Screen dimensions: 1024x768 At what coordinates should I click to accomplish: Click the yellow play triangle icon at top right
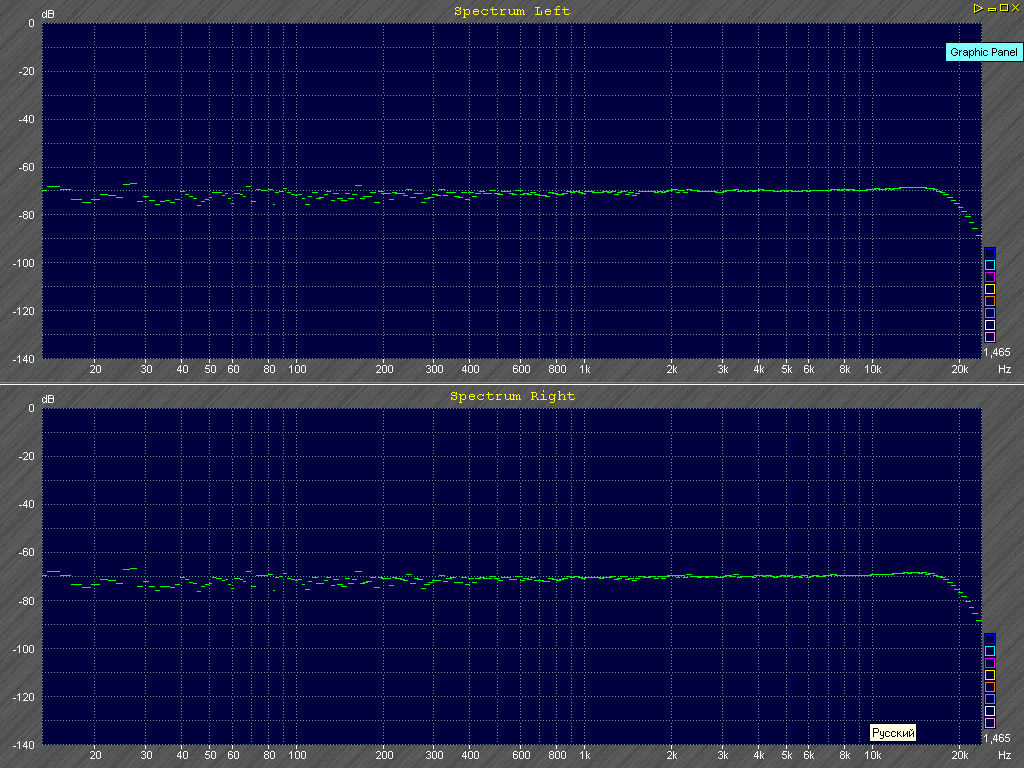pyautogui.click(x=978, y=8)
